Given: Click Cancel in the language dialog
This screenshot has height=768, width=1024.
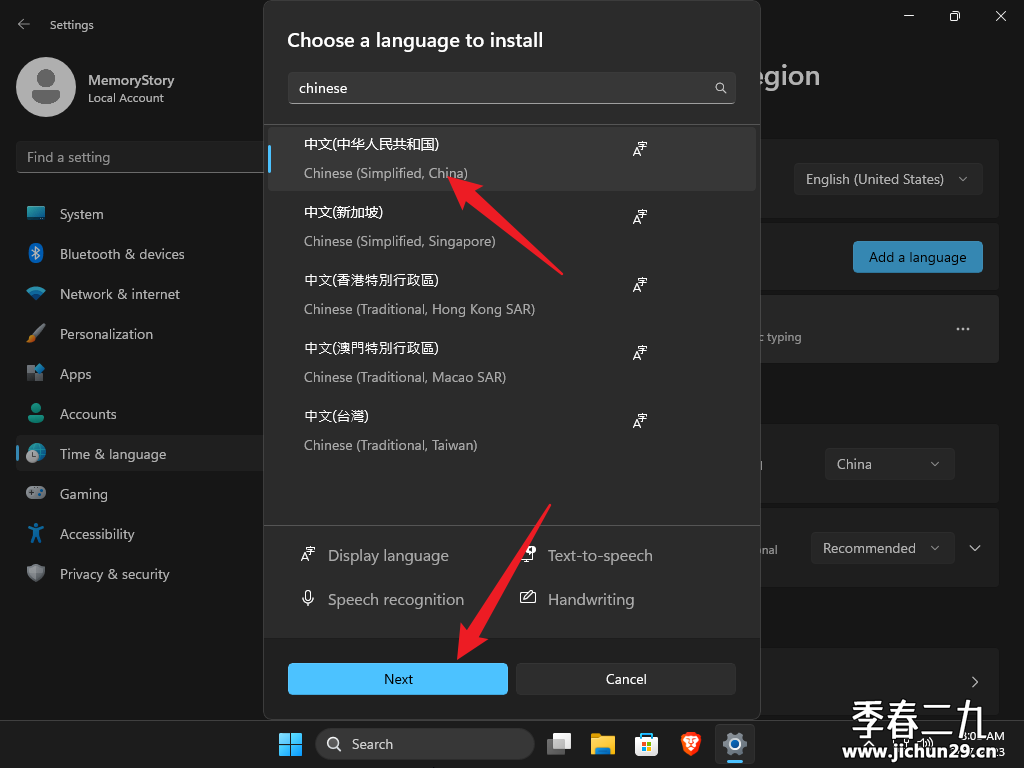Looking at the screenshot, I should tap(626, 679).
